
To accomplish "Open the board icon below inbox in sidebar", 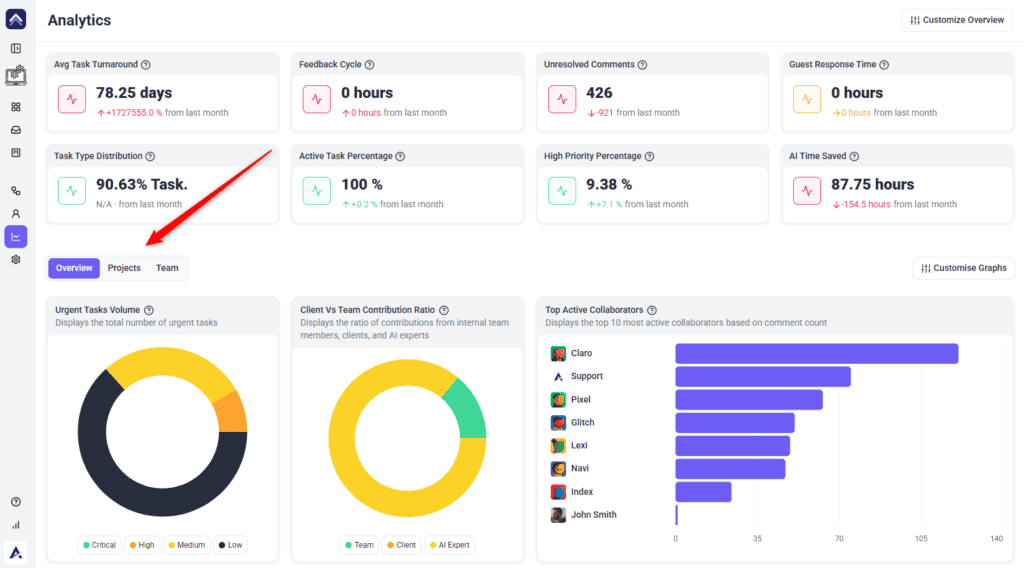I will 16,153.
